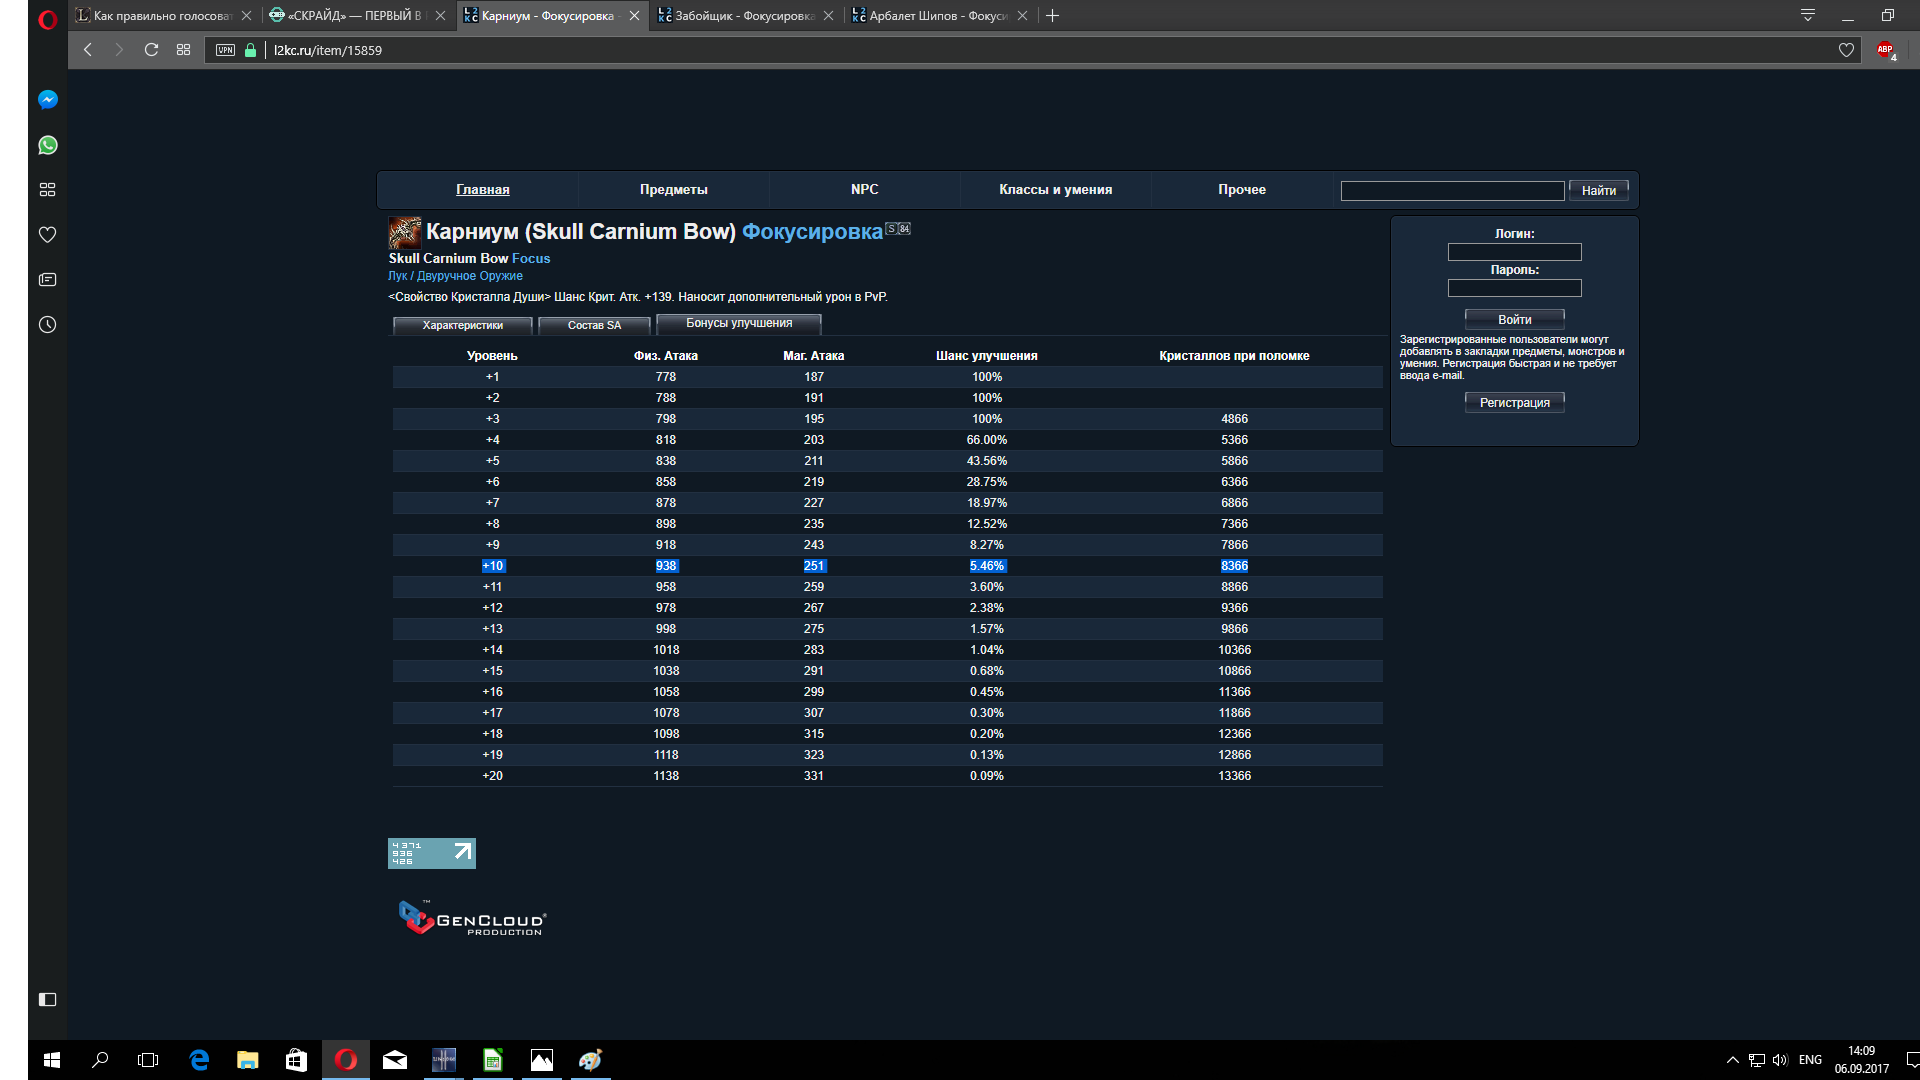1920x1080 pixels.
Task: Open Messenger in Opera sidebar
Action: 47,100
